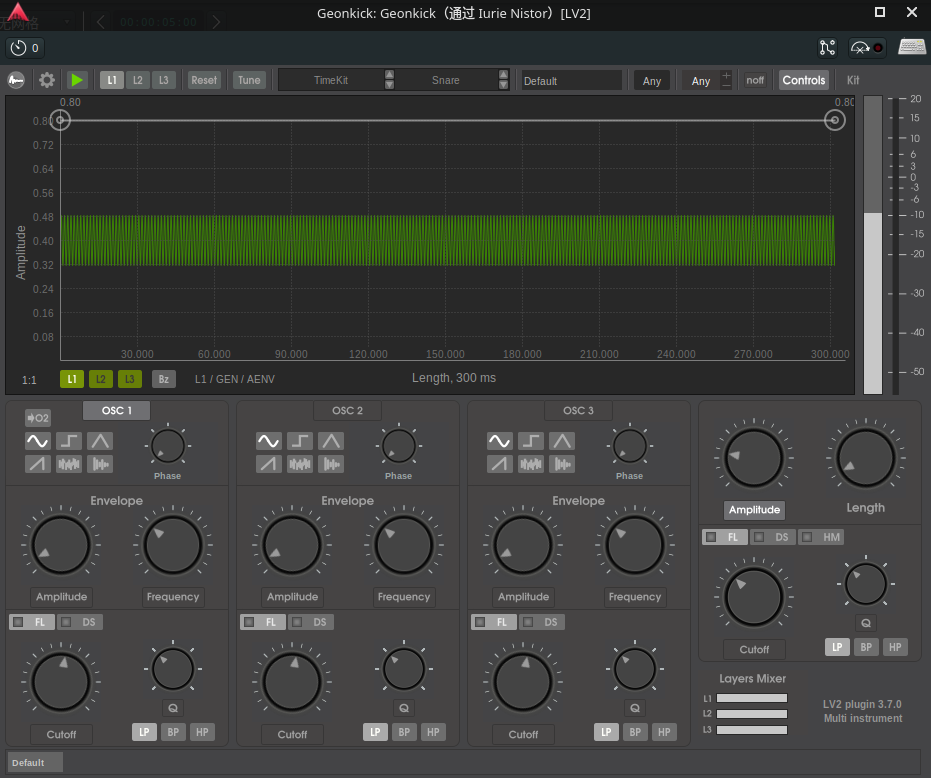This screenshot has width=931, height=778.
Task: Click Tune button
Action: pos(249,80)
